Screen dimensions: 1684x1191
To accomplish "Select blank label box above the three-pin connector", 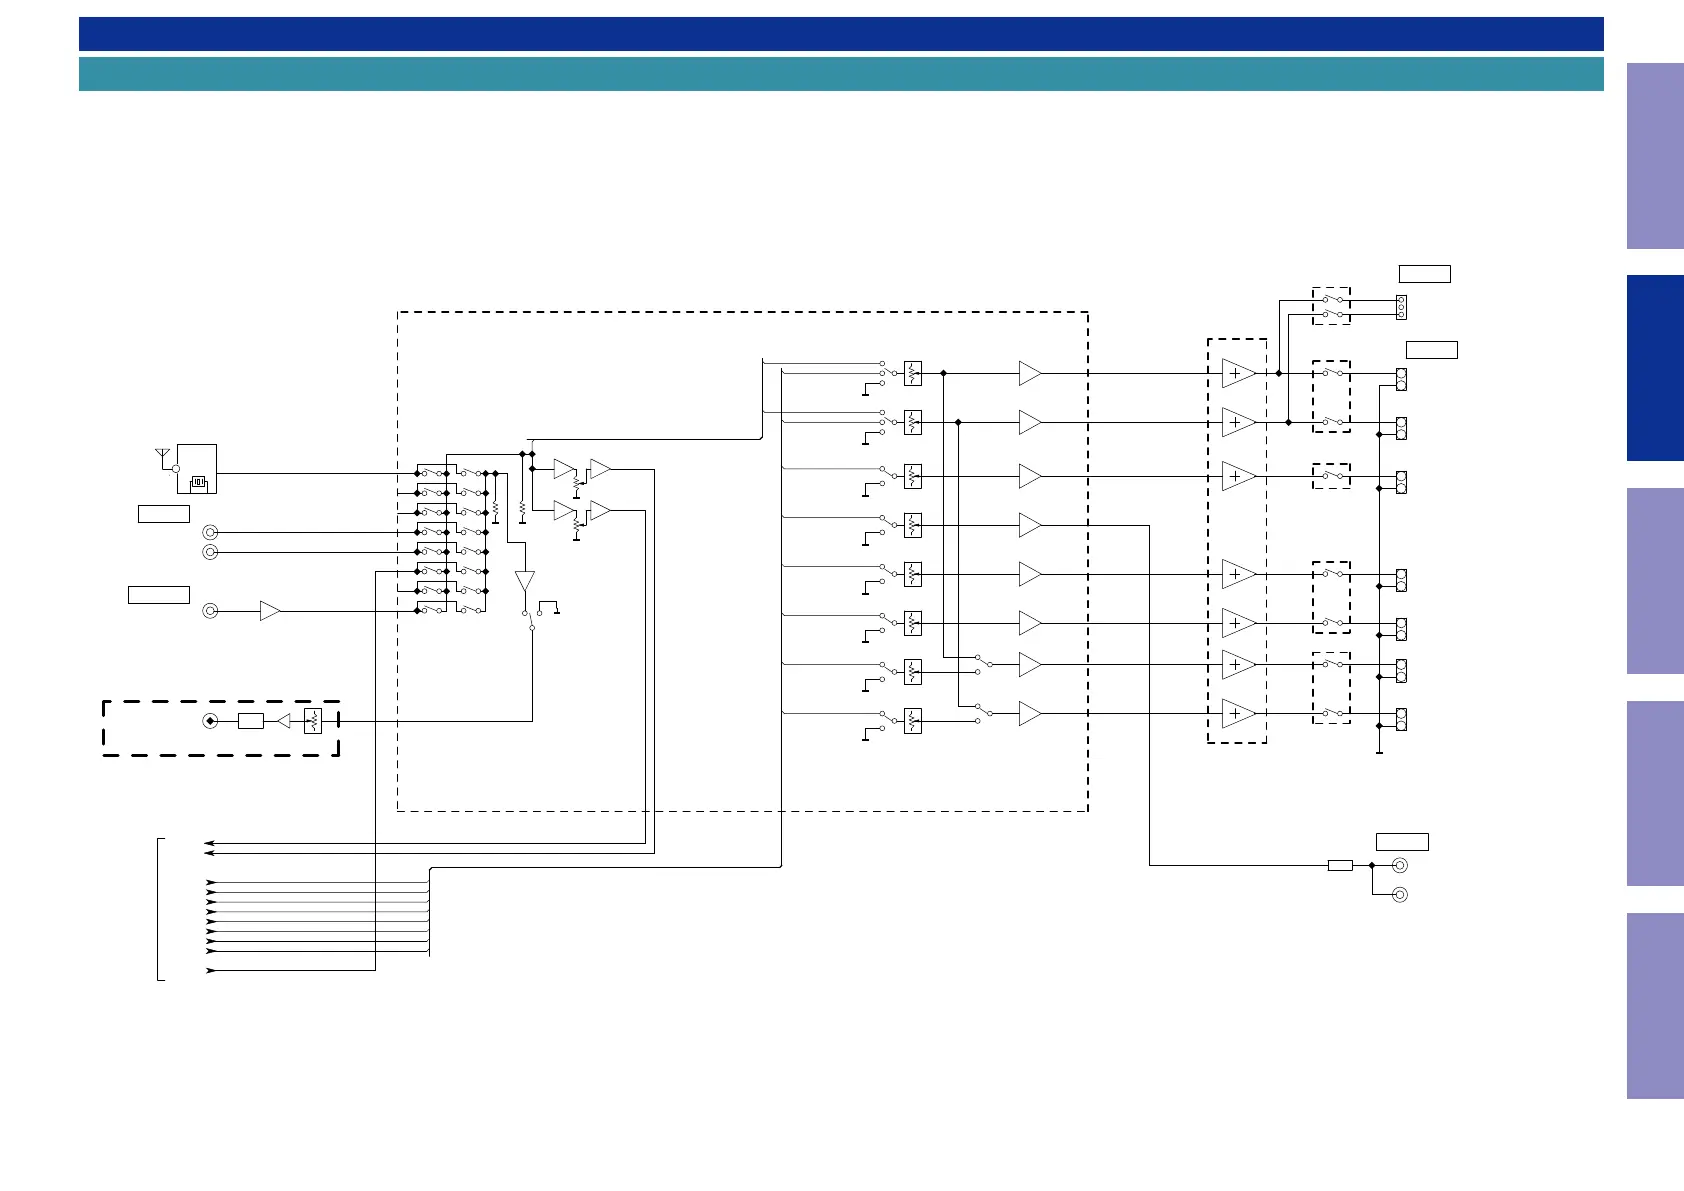I will pos(1425,274).
